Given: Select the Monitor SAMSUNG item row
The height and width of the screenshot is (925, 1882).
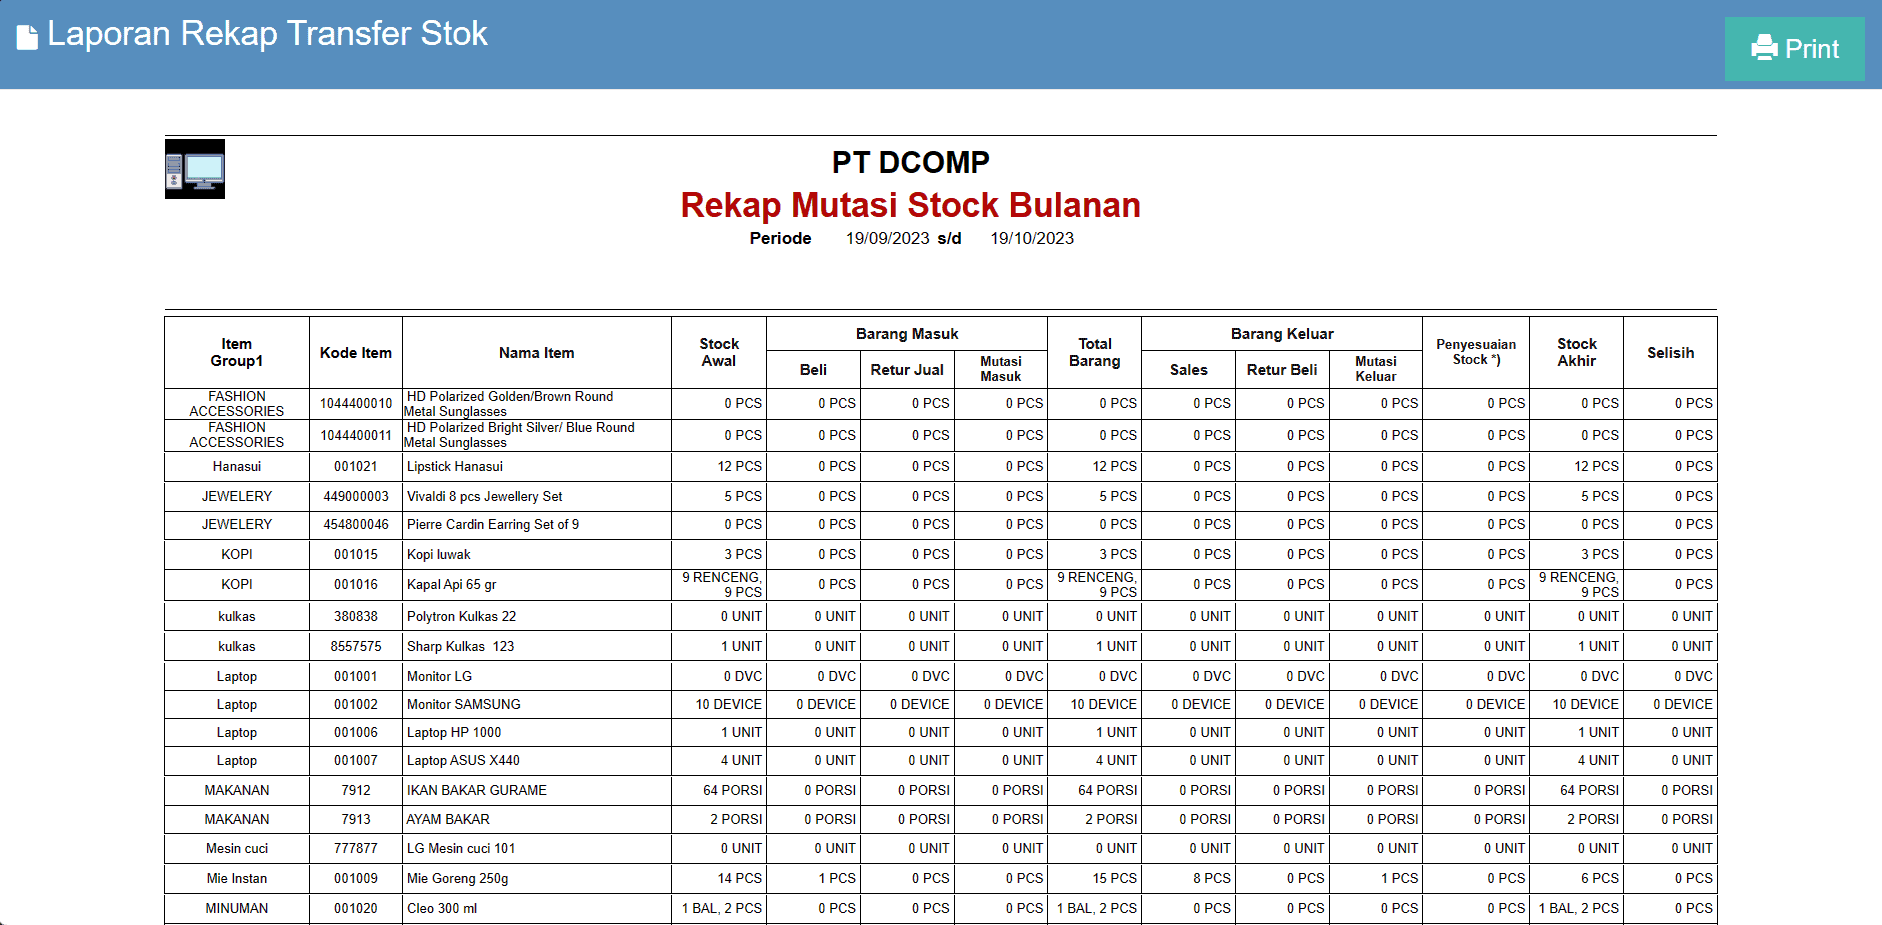Looking at the screenshot, I should pyautogui.click(x=462, y=704).
